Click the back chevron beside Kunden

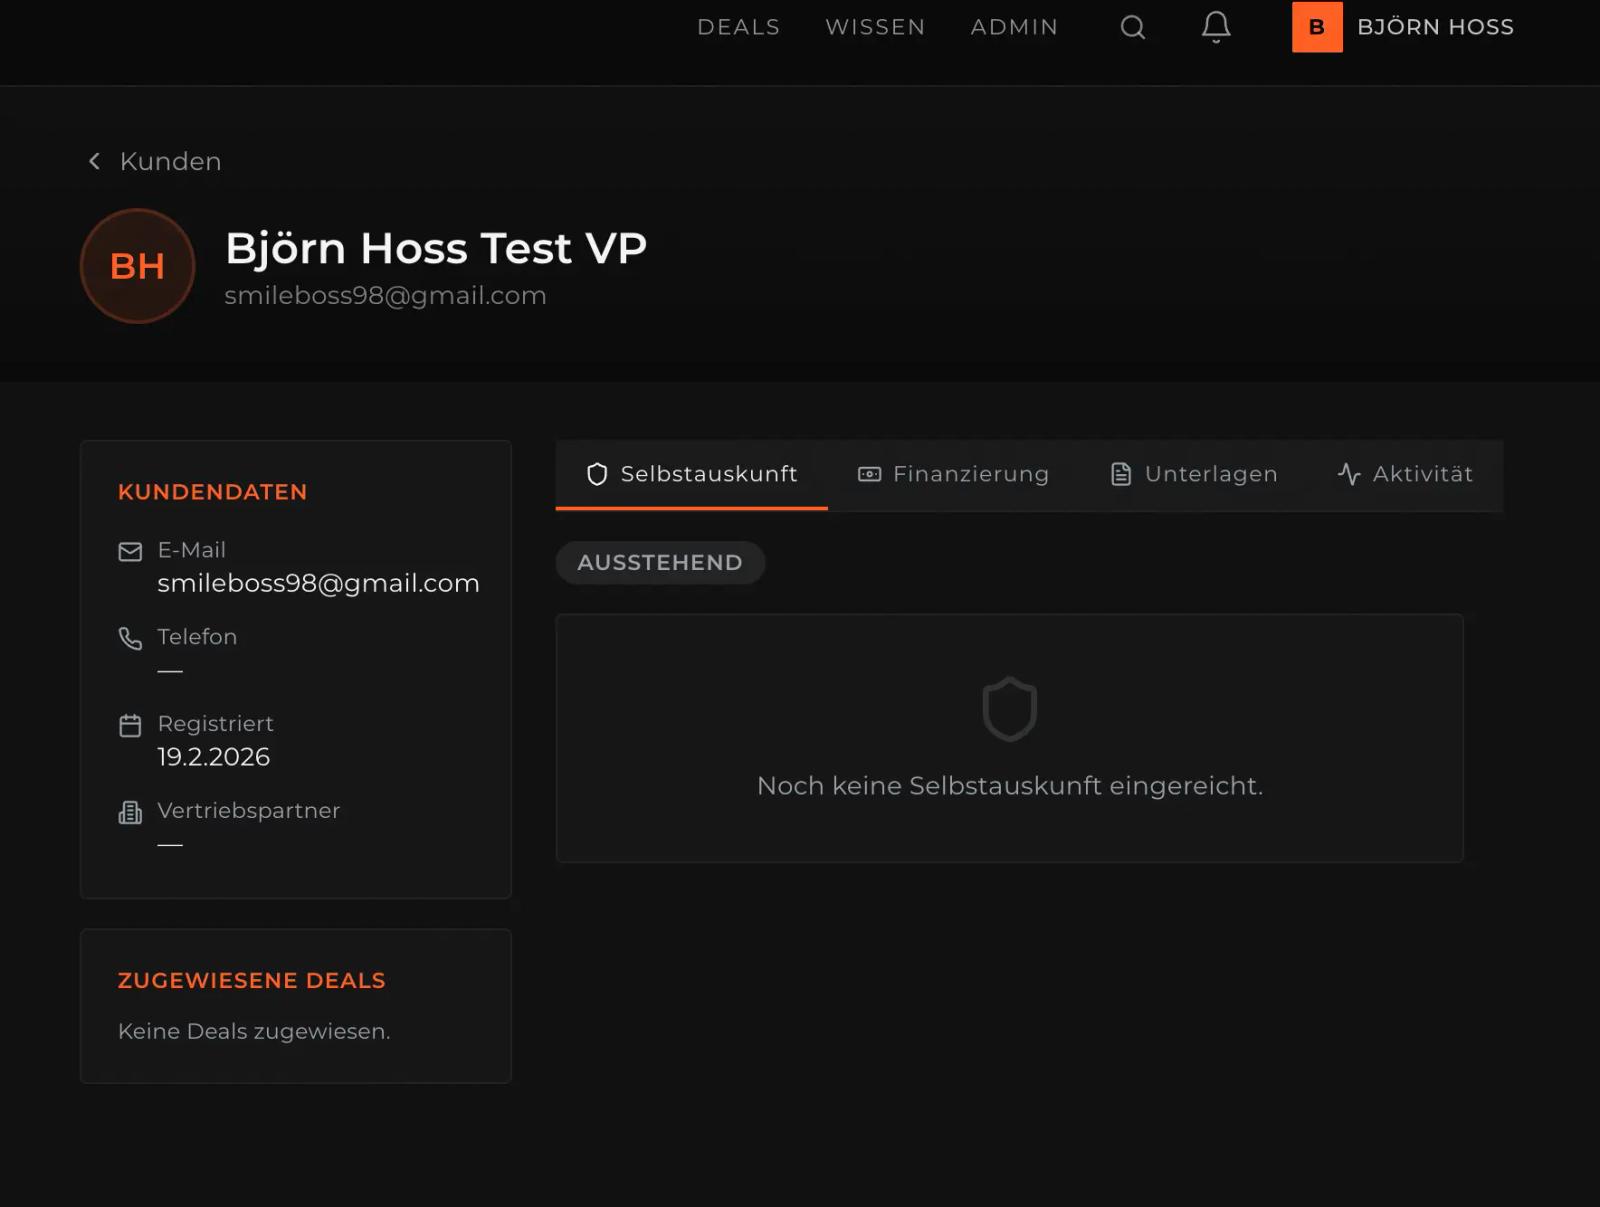point(94,161)
